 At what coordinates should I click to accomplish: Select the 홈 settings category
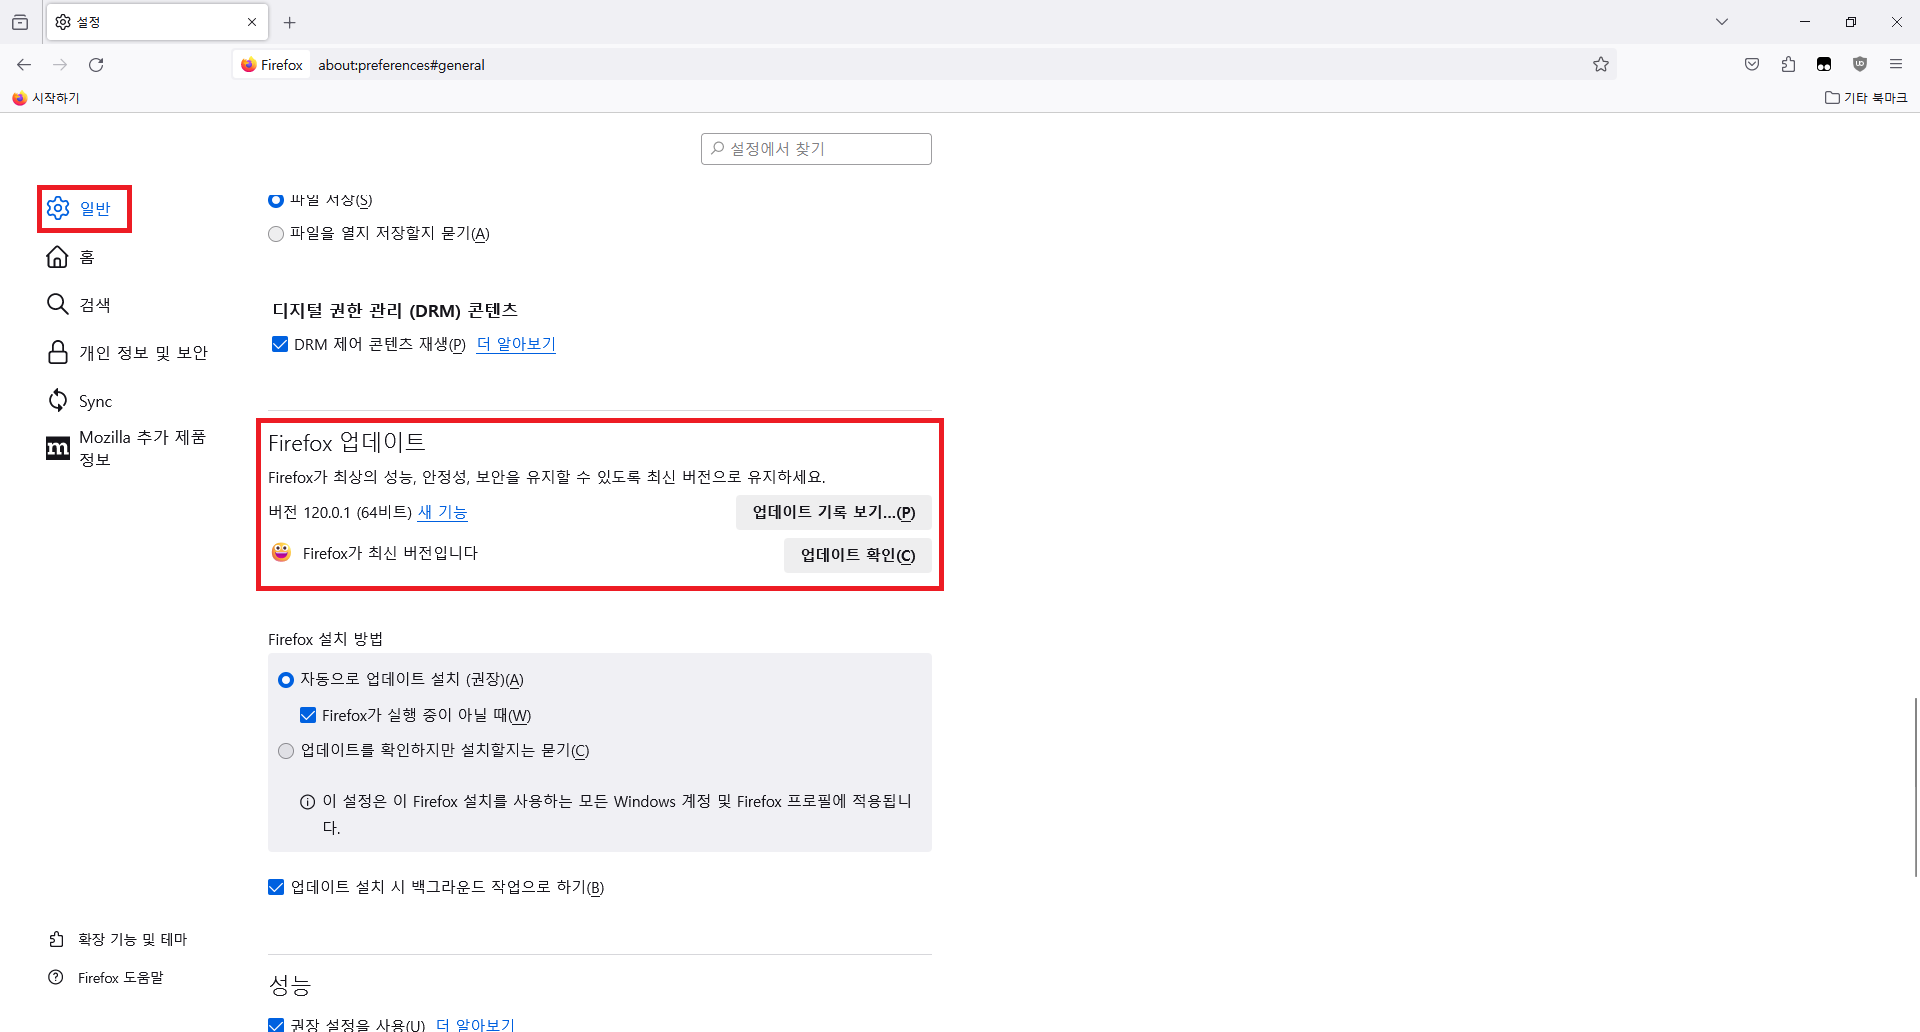[x=70, y=257]
